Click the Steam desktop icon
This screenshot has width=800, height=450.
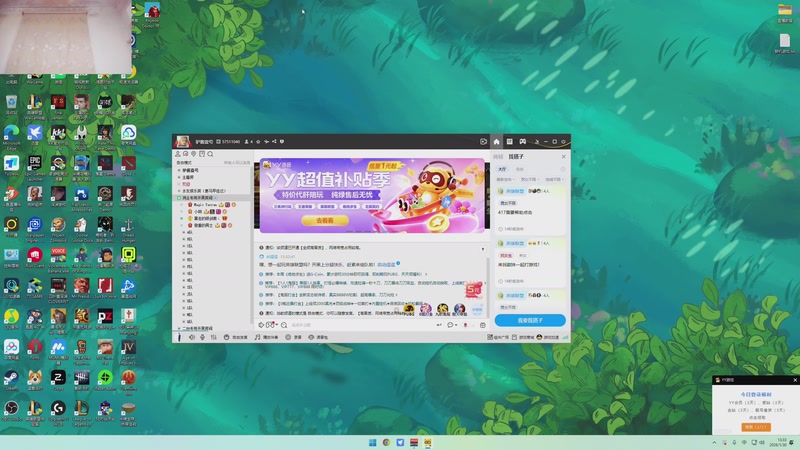coord(11,381)
